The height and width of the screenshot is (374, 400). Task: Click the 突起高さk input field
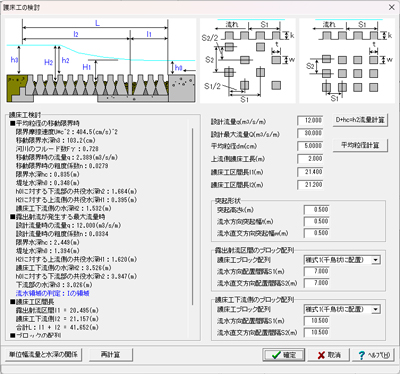316,210
